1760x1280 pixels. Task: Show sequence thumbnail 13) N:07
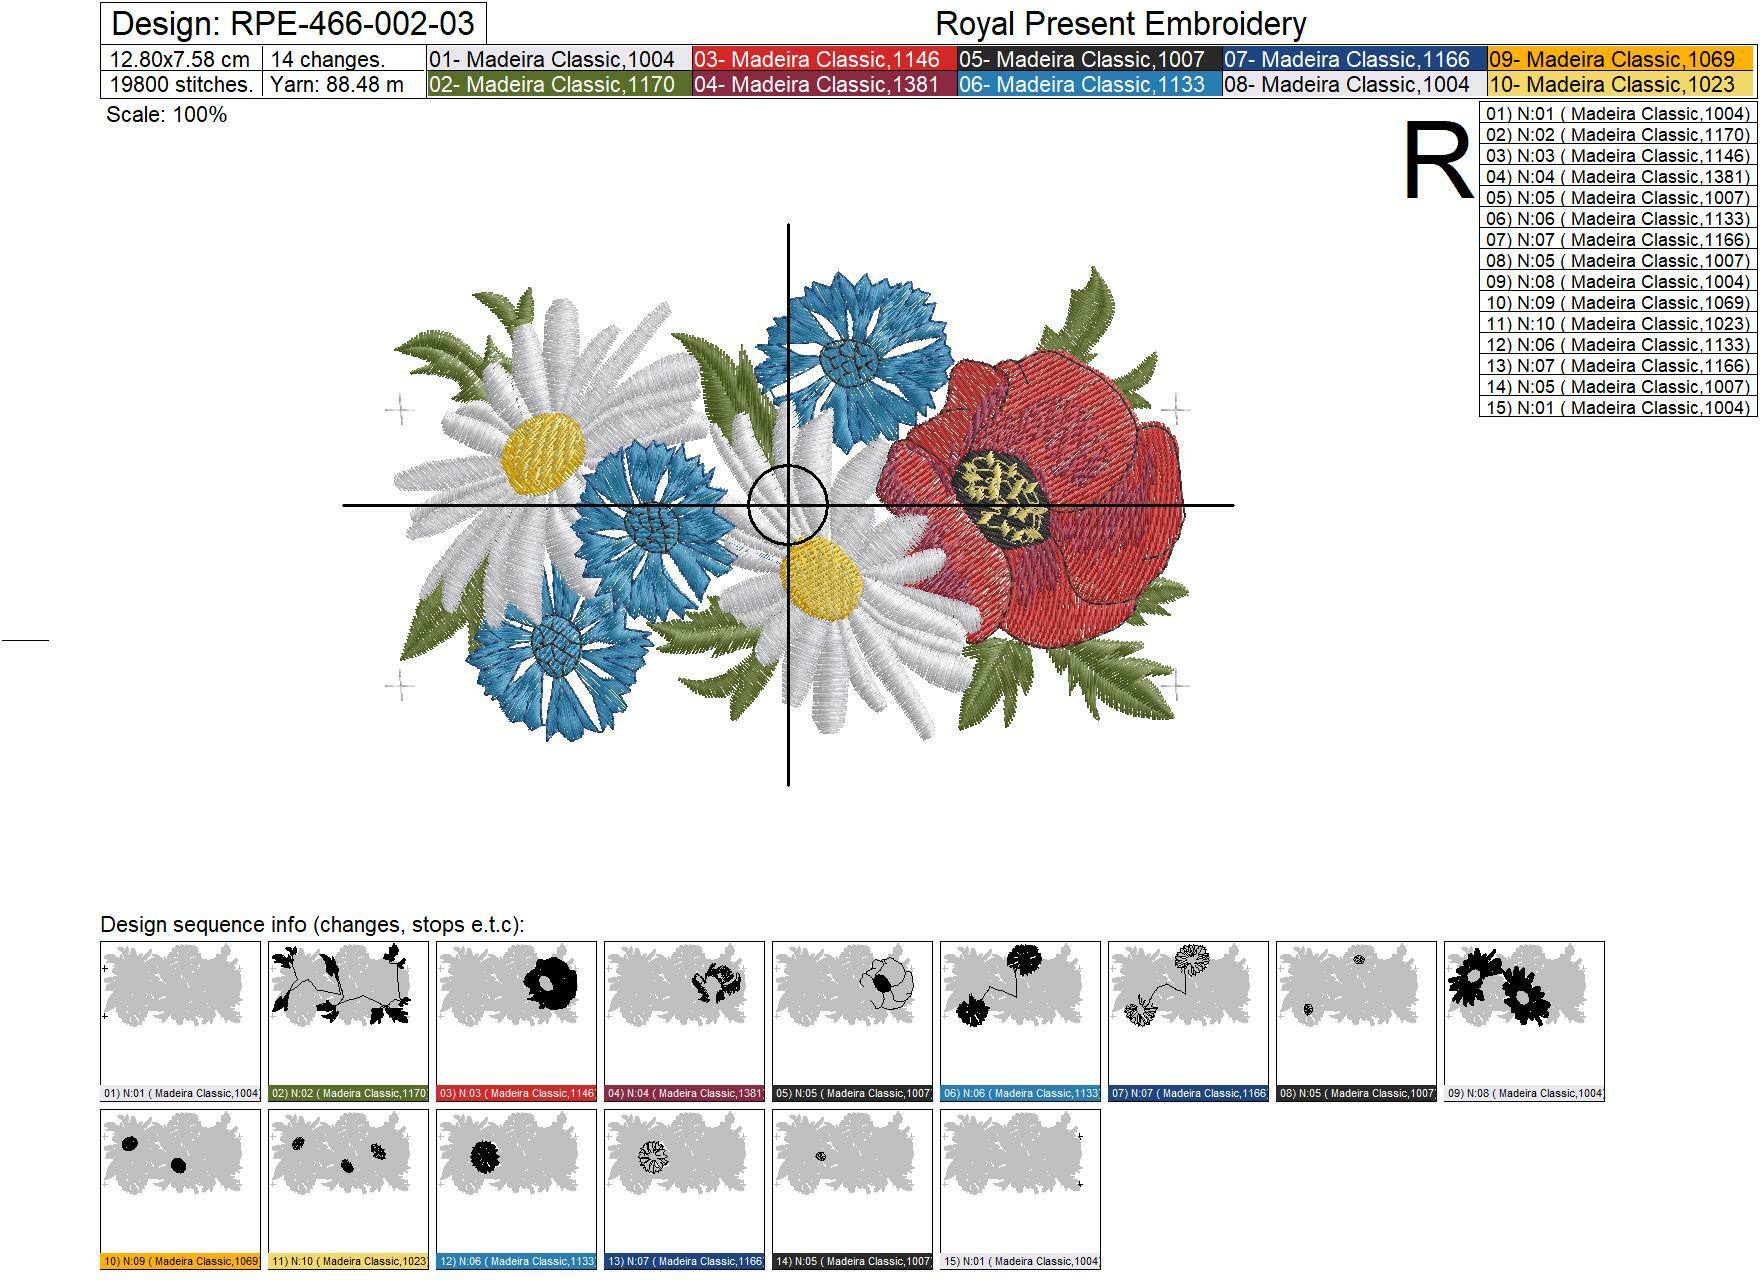684,1189
